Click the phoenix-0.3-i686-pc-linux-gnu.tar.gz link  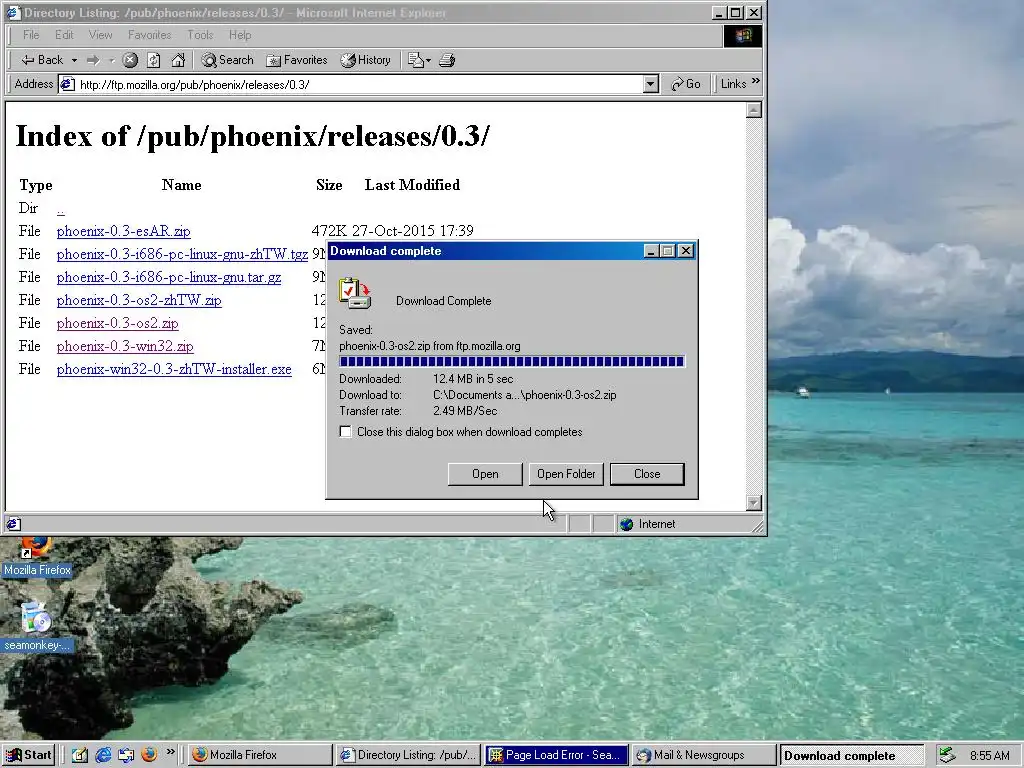168,277
